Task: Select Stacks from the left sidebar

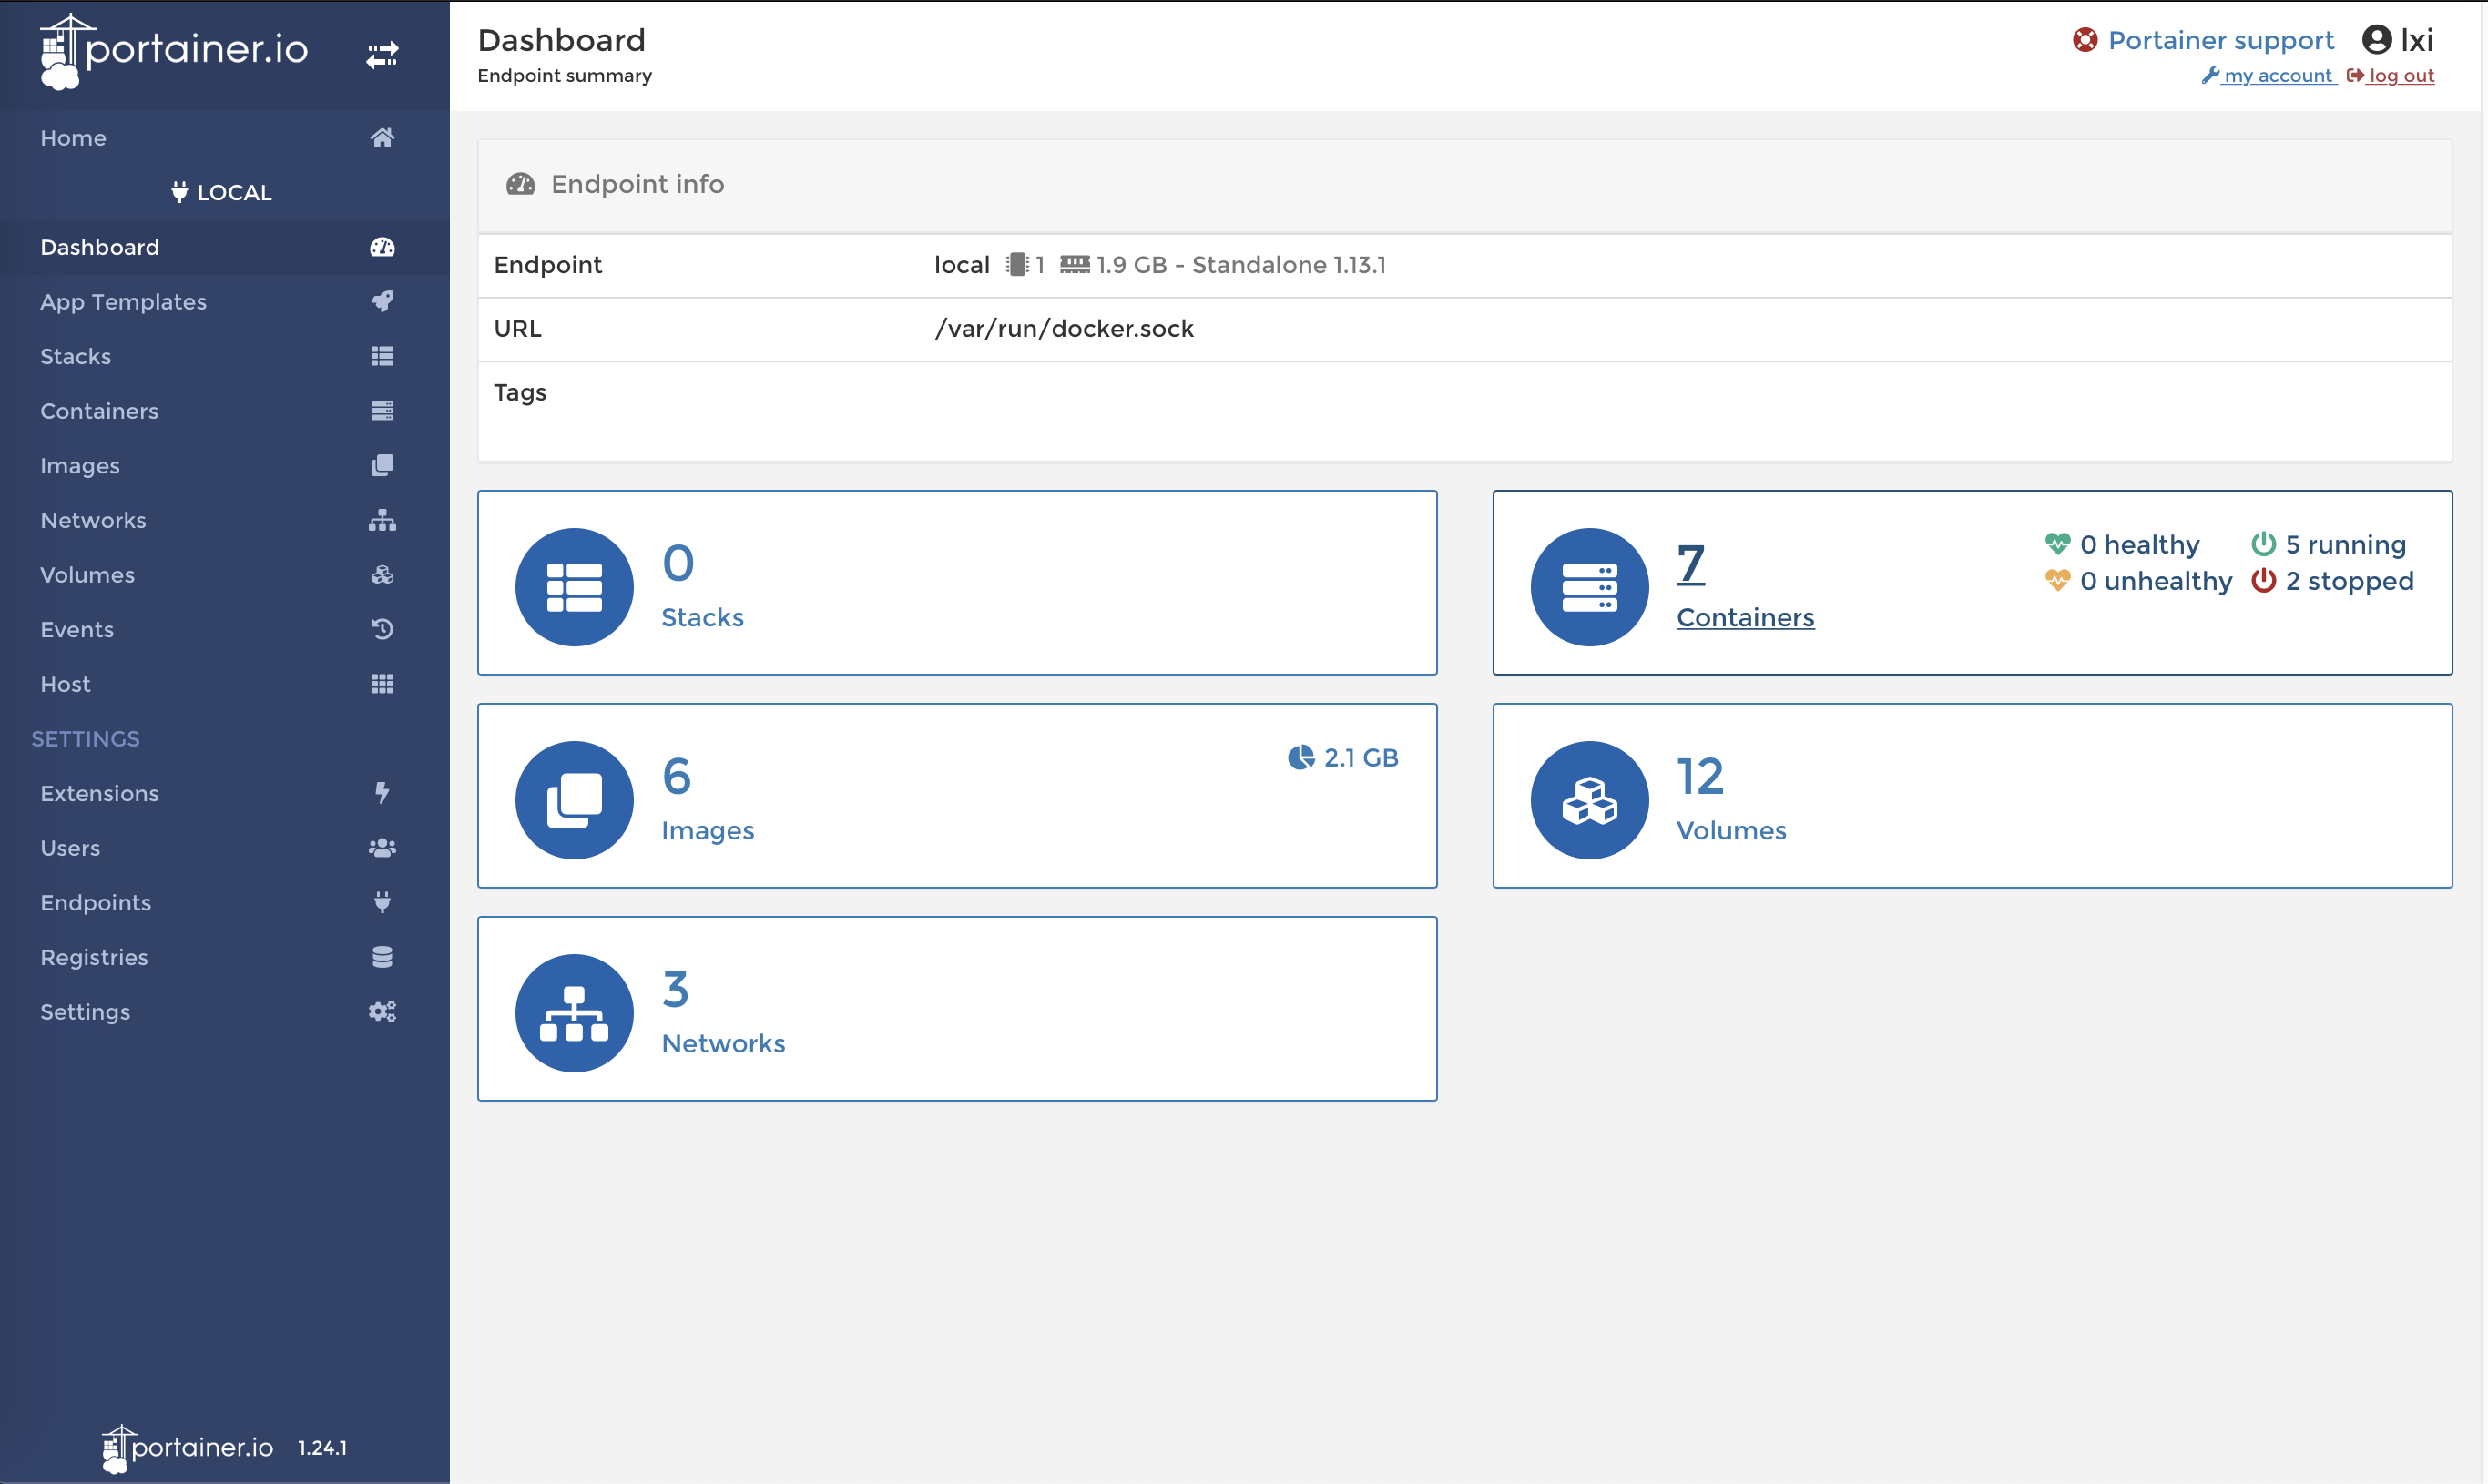Action: 221,355
